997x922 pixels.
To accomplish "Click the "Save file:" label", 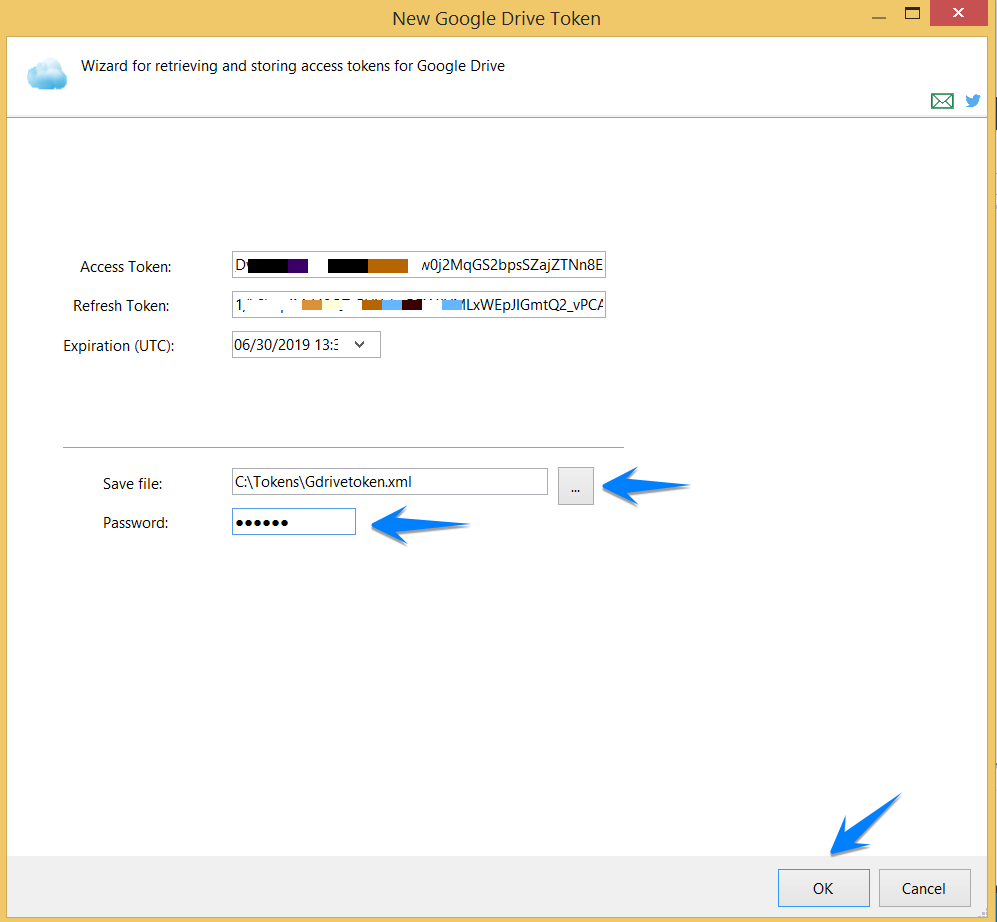I will click(132, 484).
